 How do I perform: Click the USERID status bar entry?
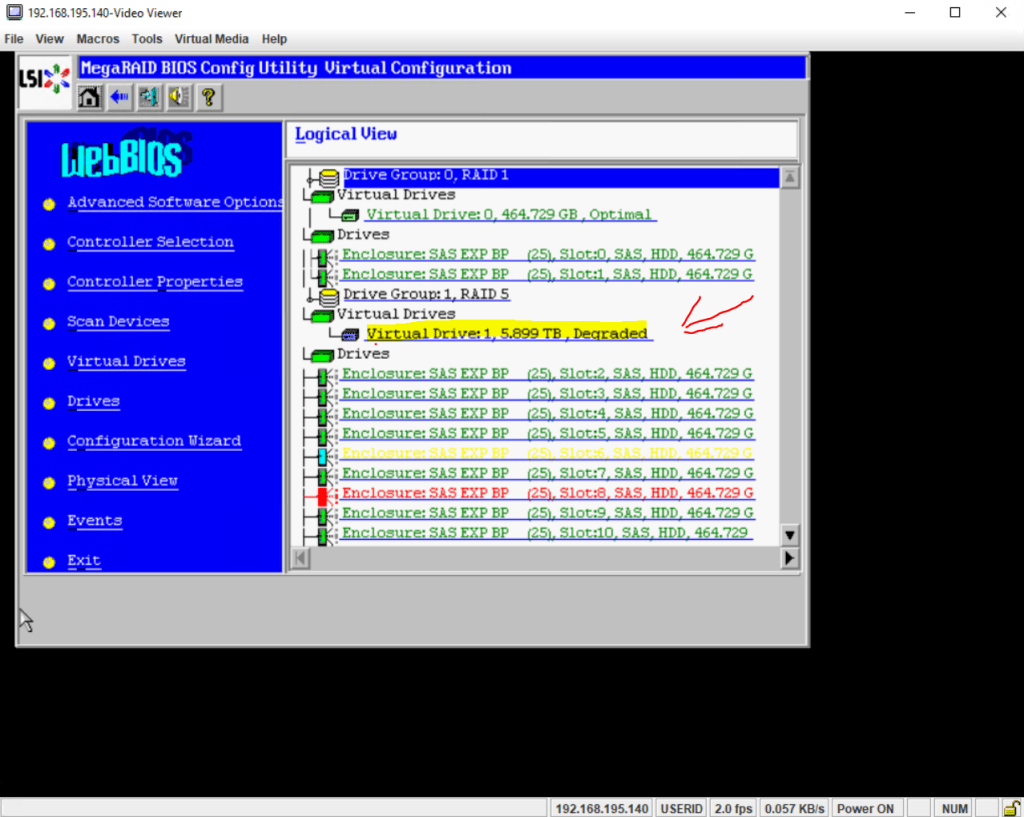(x=681, y=809)
